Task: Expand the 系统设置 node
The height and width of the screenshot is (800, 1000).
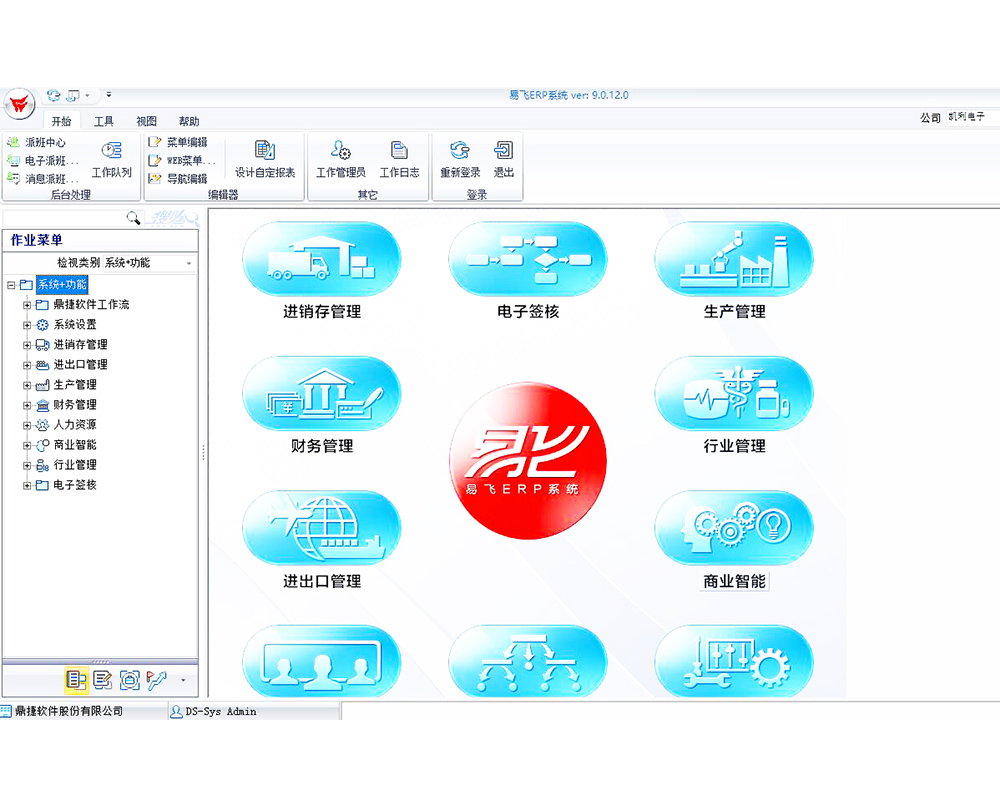Action: [27, 325]
